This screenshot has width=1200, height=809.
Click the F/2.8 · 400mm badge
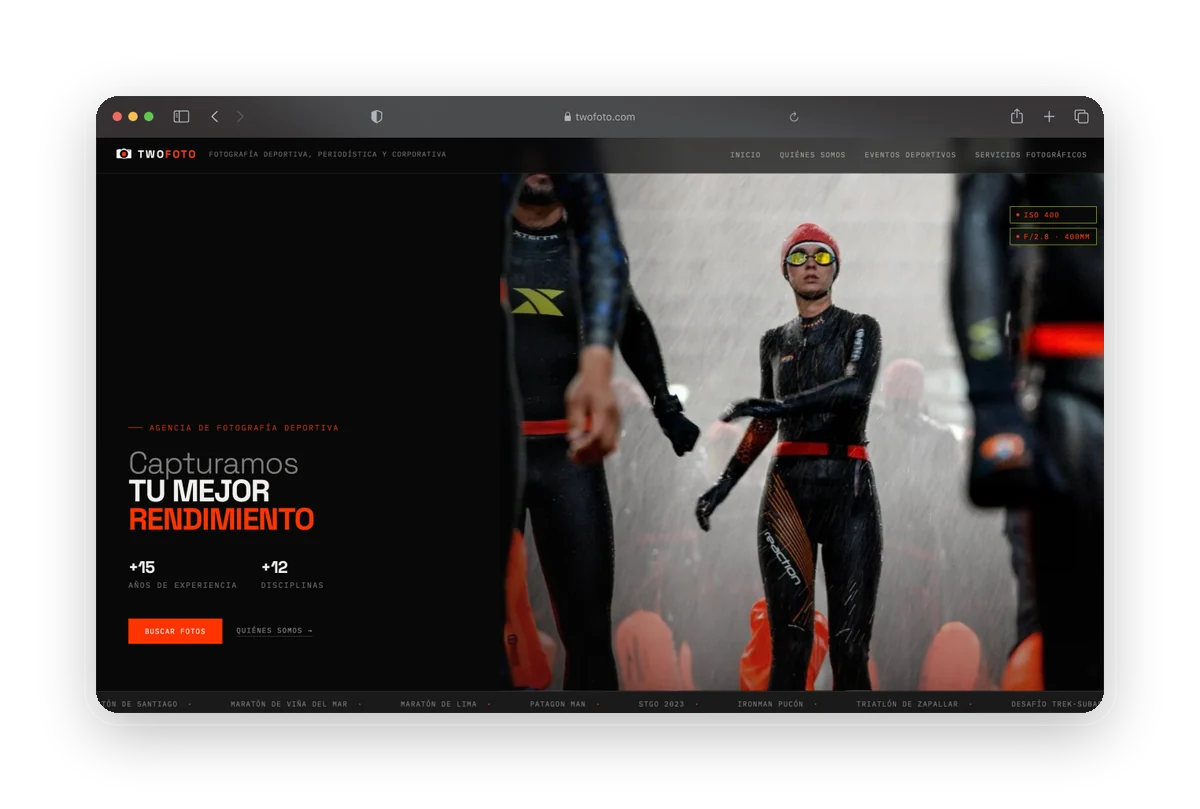click(x=1053, y=237)
